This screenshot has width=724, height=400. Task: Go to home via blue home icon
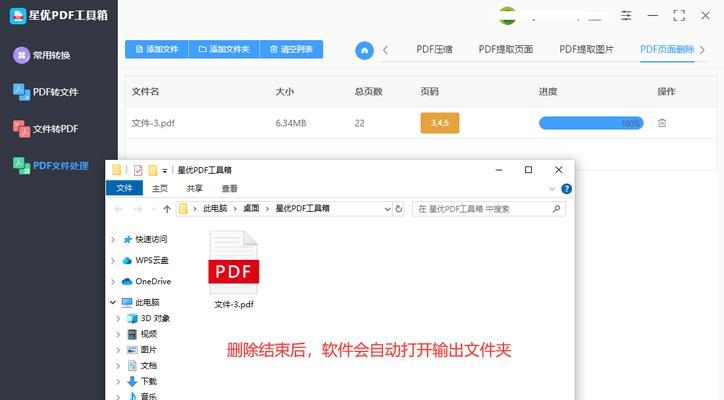pyautogui.click(x=364, y=50)
